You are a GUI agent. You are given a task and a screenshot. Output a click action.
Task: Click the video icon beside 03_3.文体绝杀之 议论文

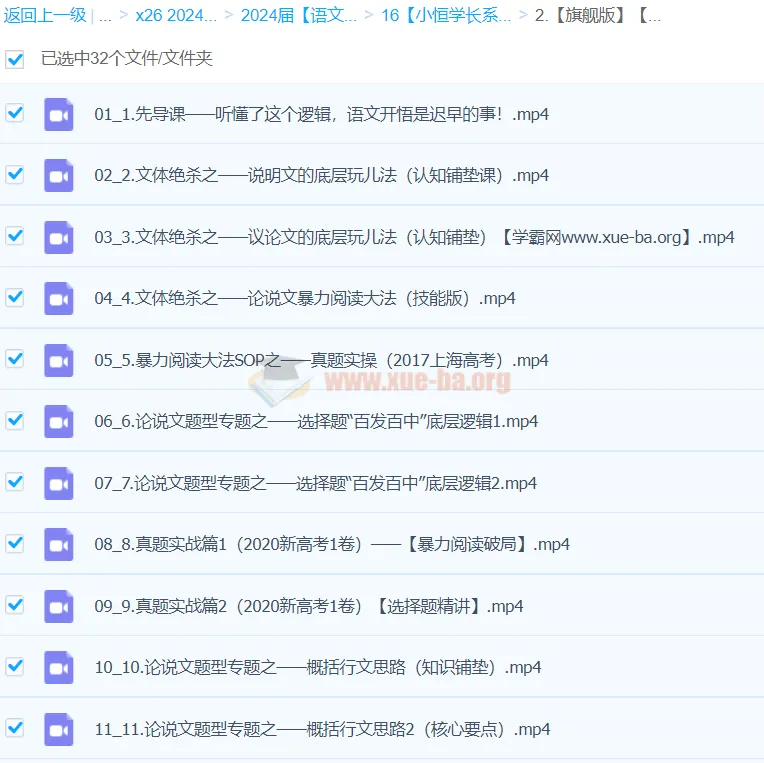point(59,238)
